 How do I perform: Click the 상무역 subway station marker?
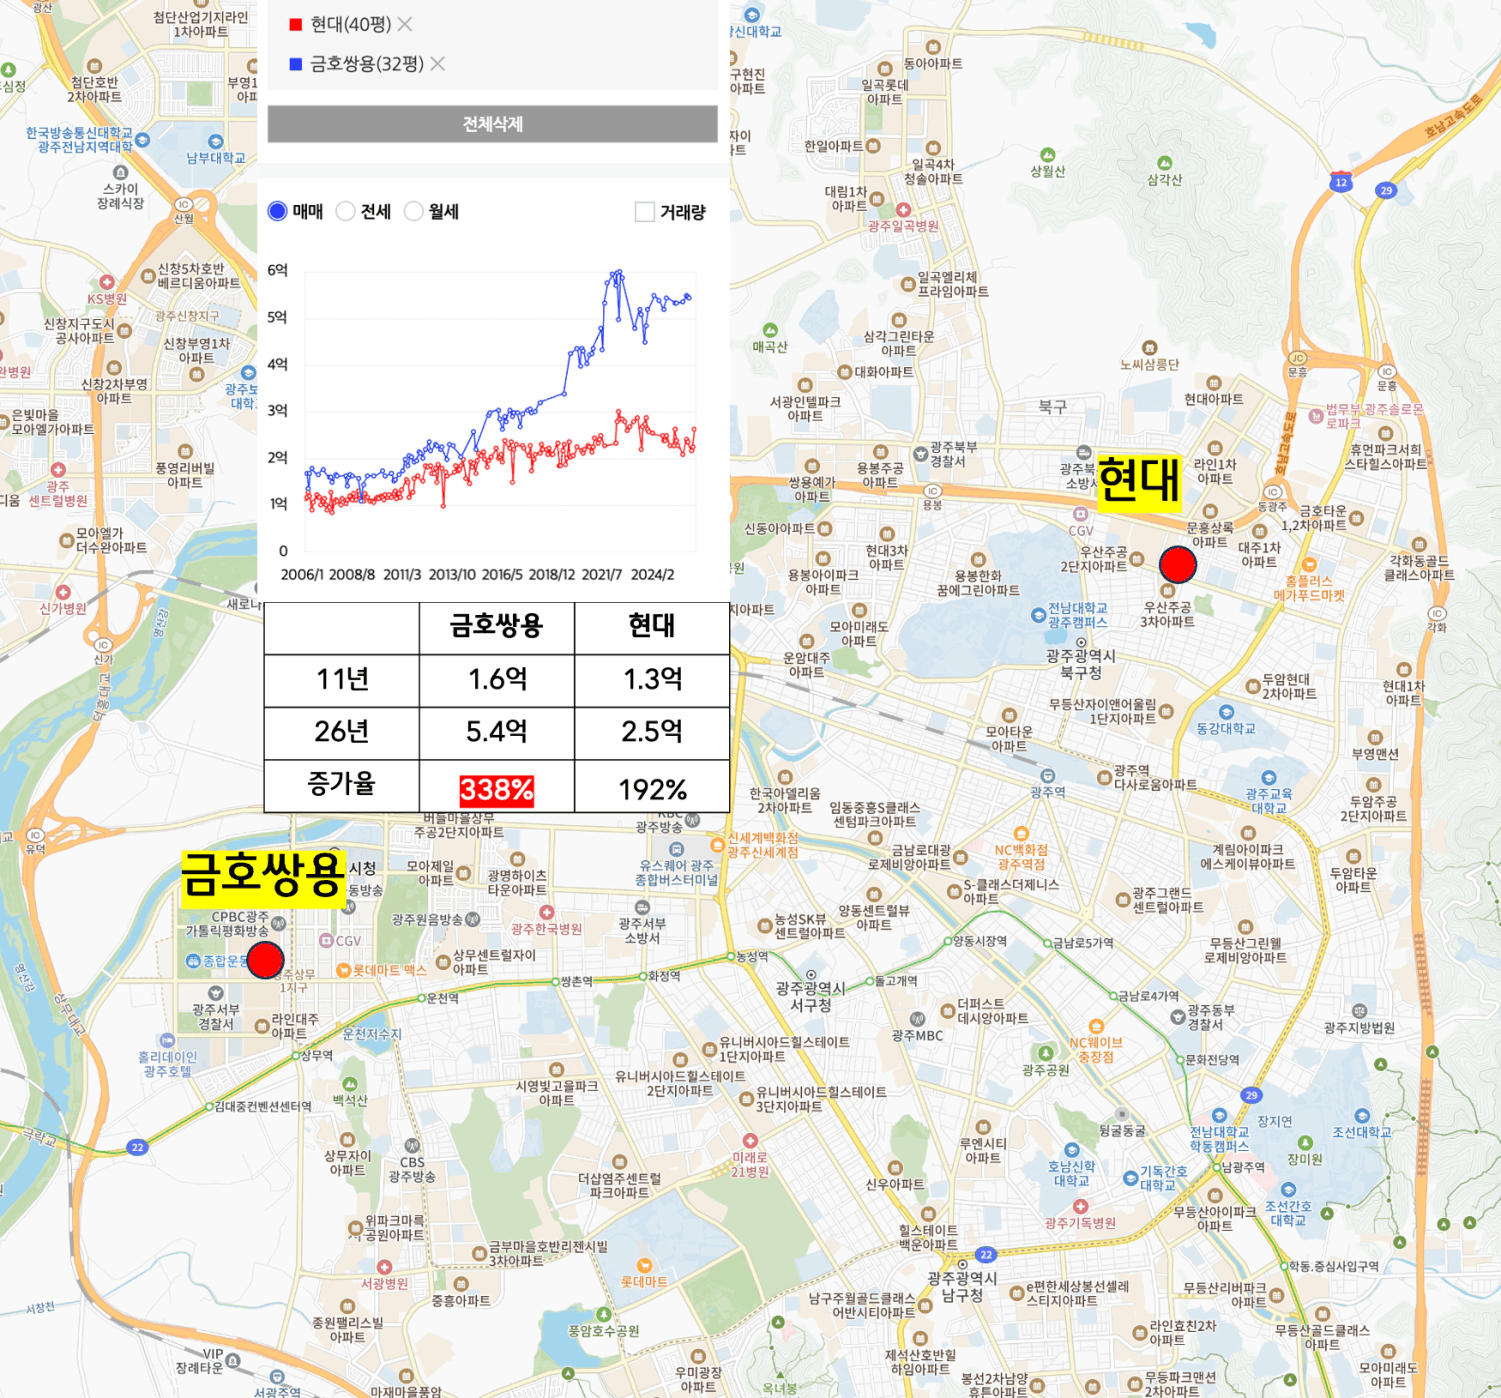coord(296,1055)
